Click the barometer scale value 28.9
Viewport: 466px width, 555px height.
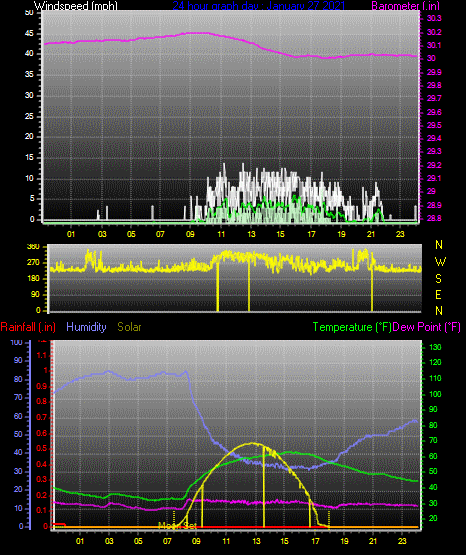click(x=434, y=205)
